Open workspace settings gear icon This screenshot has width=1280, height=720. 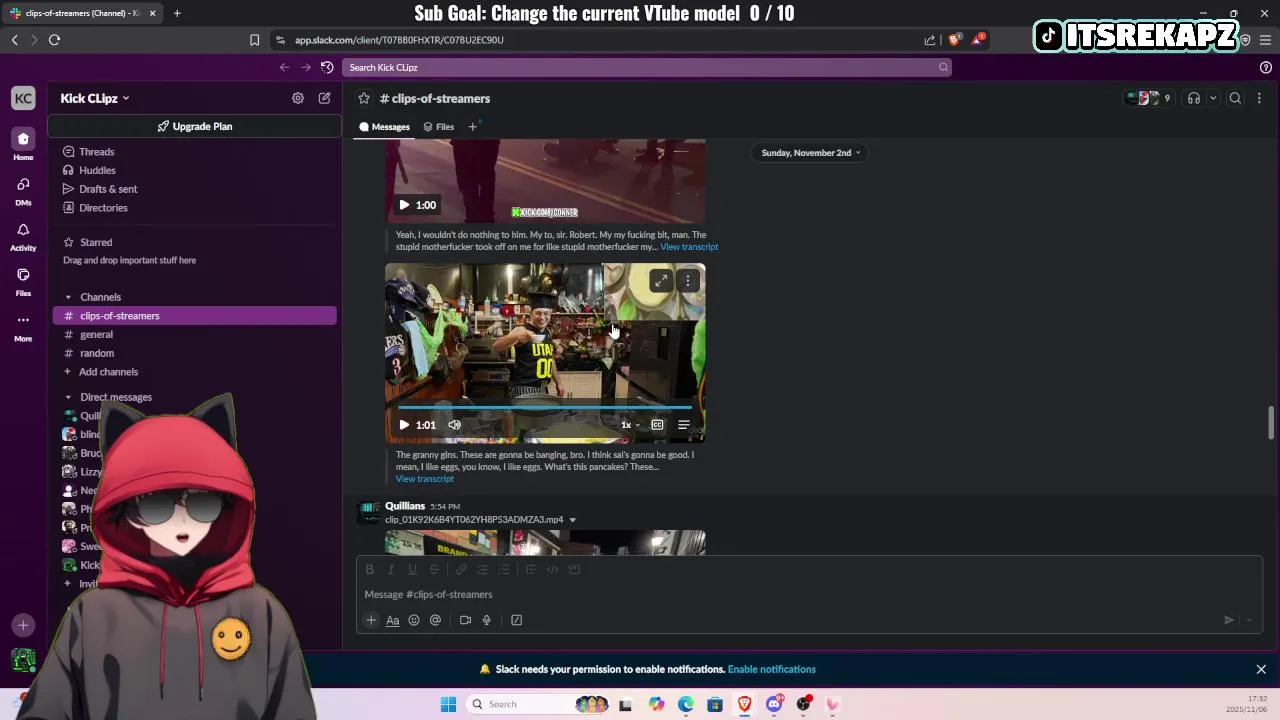297,98
